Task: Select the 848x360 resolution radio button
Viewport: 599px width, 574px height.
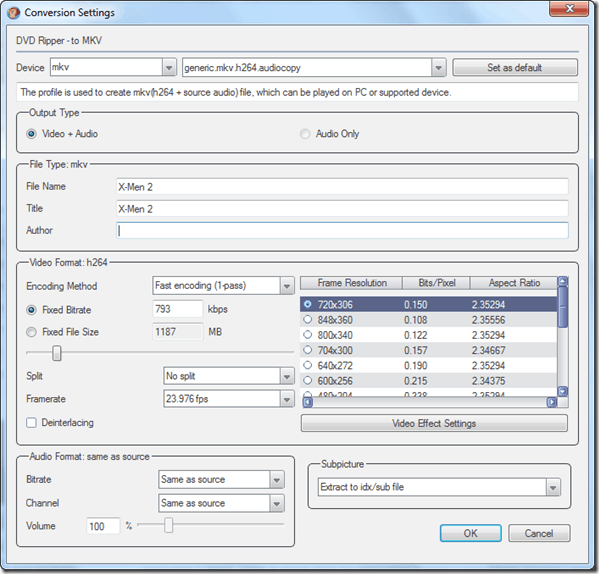Action: [x=308, y=319]
